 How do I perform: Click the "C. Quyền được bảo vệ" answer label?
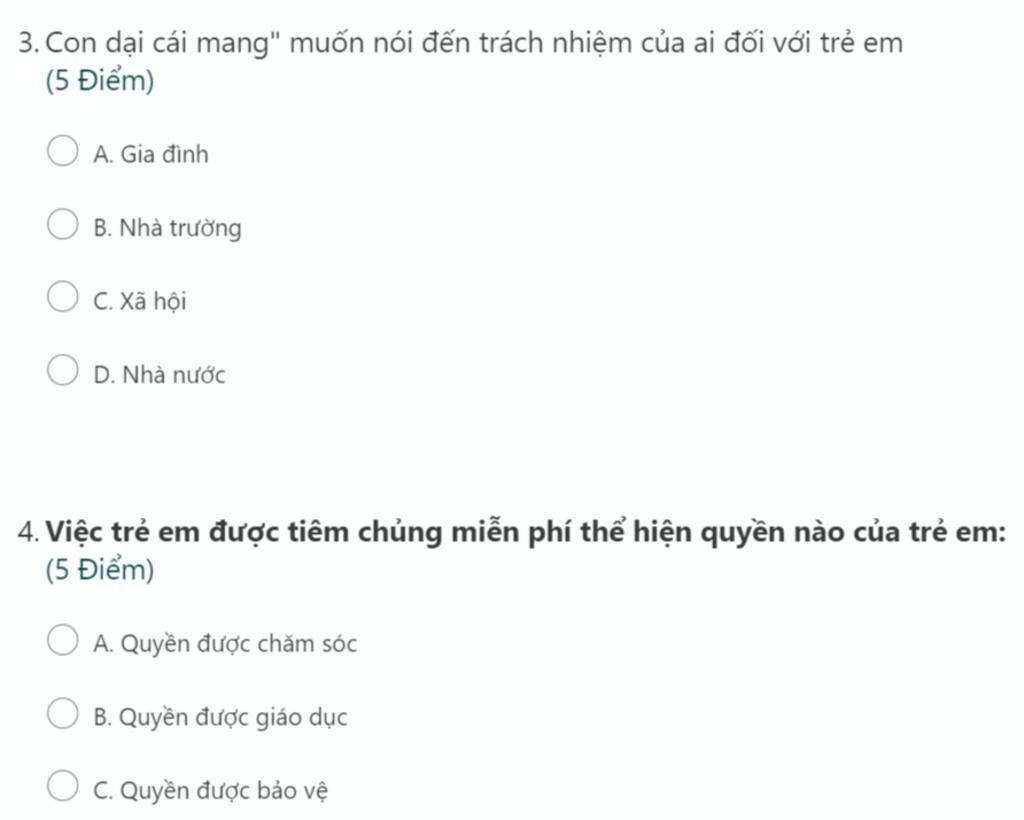[x=211, y=791]
